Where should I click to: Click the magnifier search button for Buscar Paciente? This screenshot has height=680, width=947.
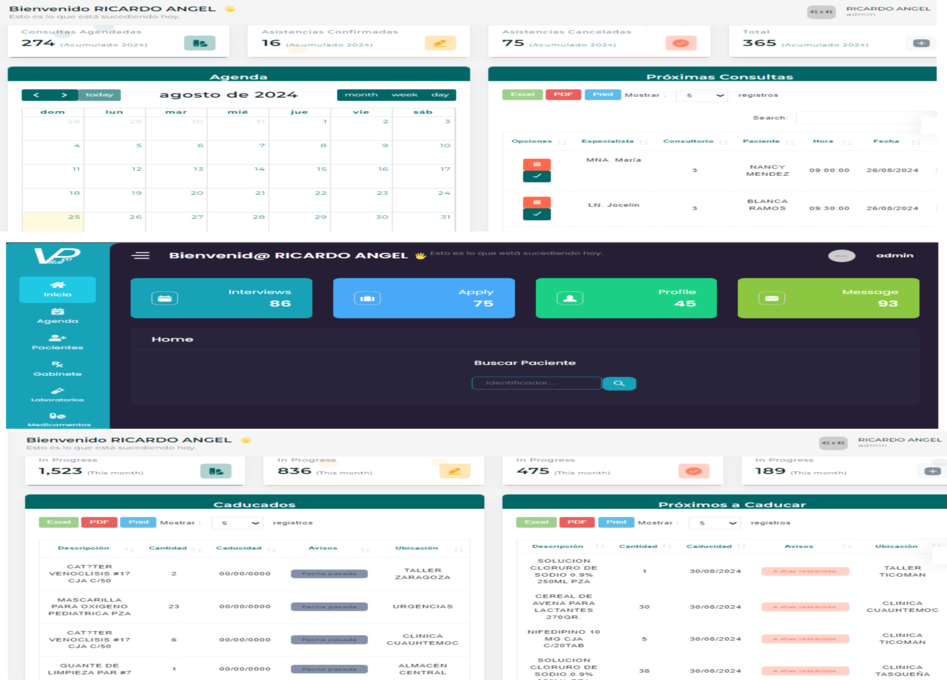point(619,383)
